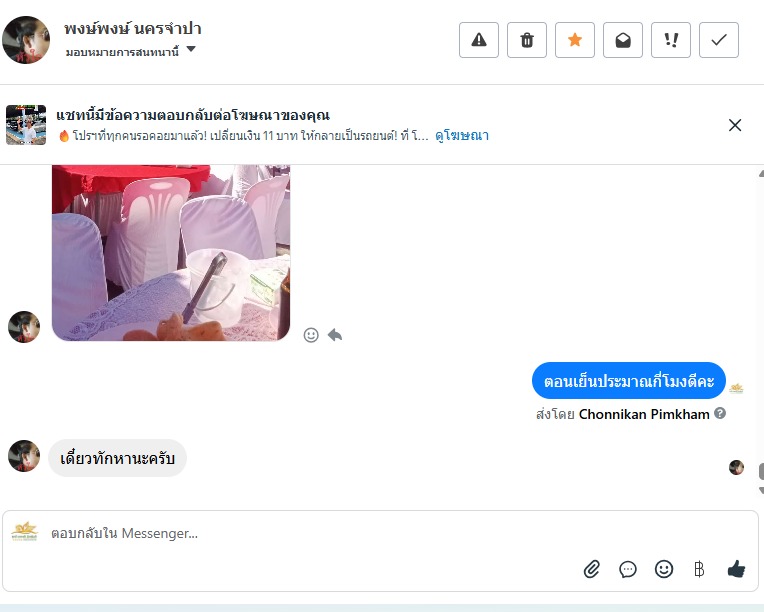Open assign conversation label under contact name
764x612 pixels.
[122, 52]
